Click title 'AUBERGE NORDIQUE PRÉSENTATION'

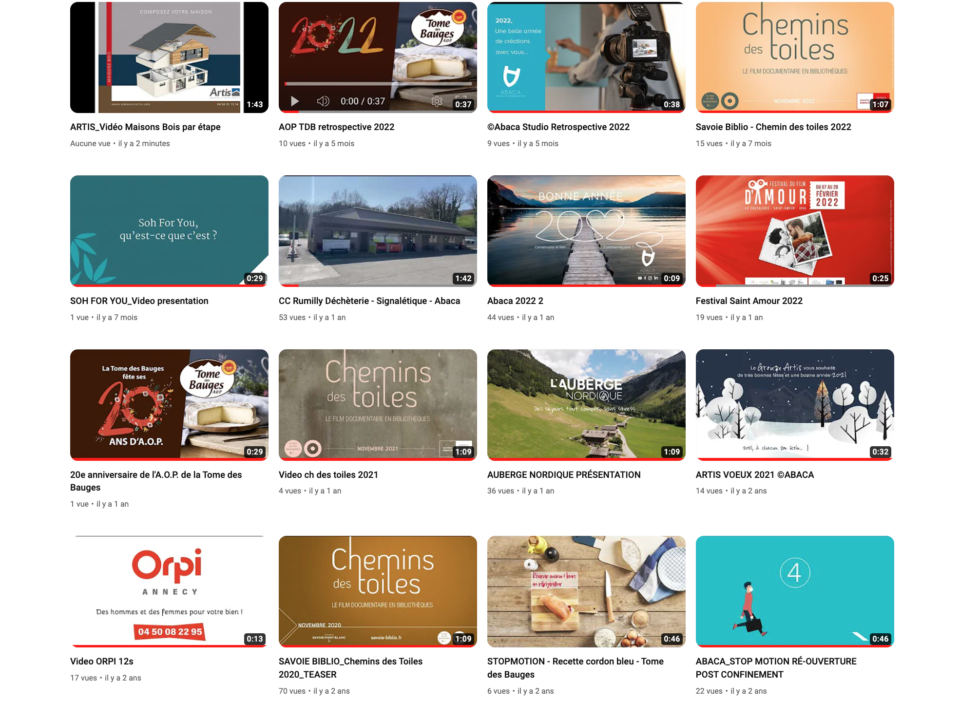[x=564, y=475]
